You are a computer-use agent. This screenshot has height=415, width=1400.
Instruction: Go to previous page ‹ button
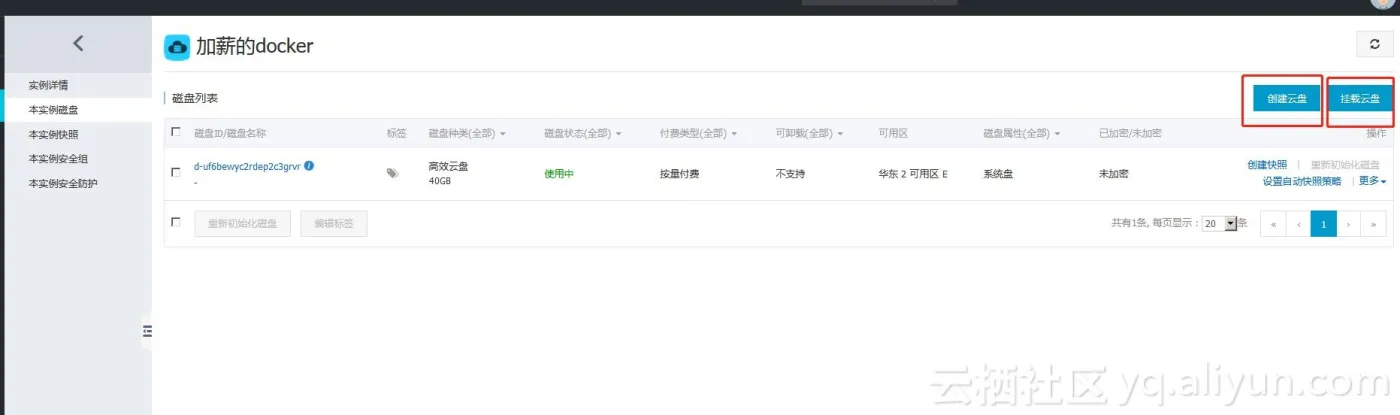click(x=1298, y=224)
